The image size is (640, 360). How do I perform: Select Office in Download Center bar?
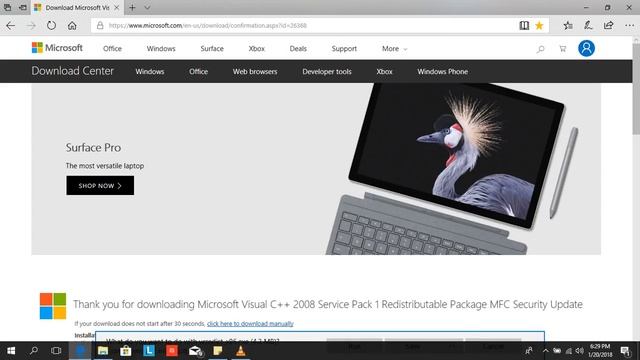click(x=198, y=71)
